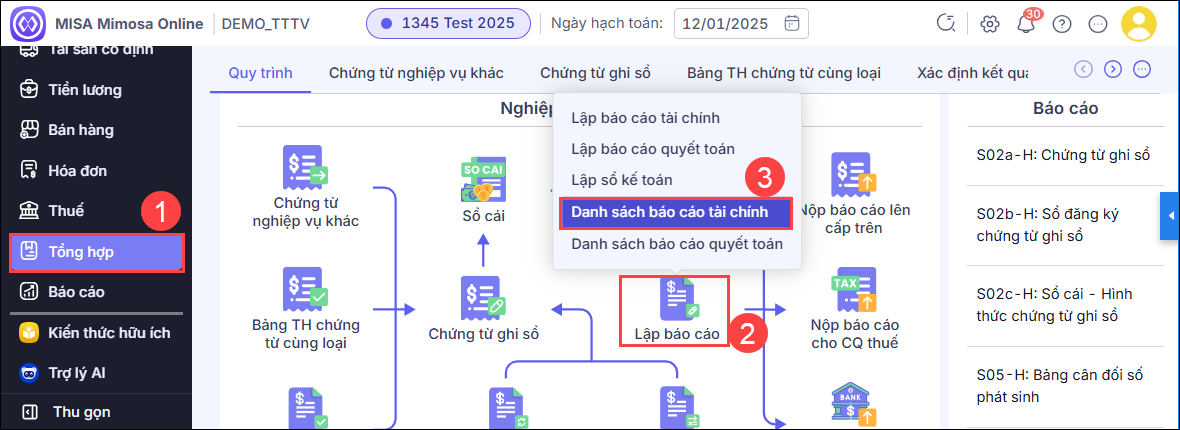Open the S05-H Bảng cân đối số phát sinh report
The image size is (1180, 430).
point(1057,385)
